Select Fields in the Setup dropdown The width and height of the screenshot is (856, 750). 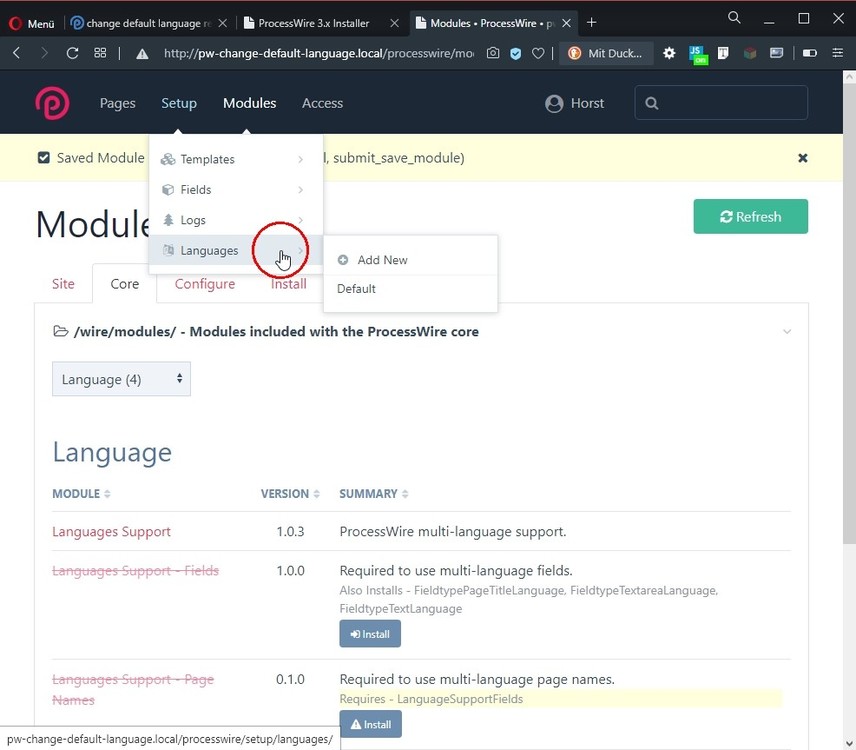pos(236,190)
